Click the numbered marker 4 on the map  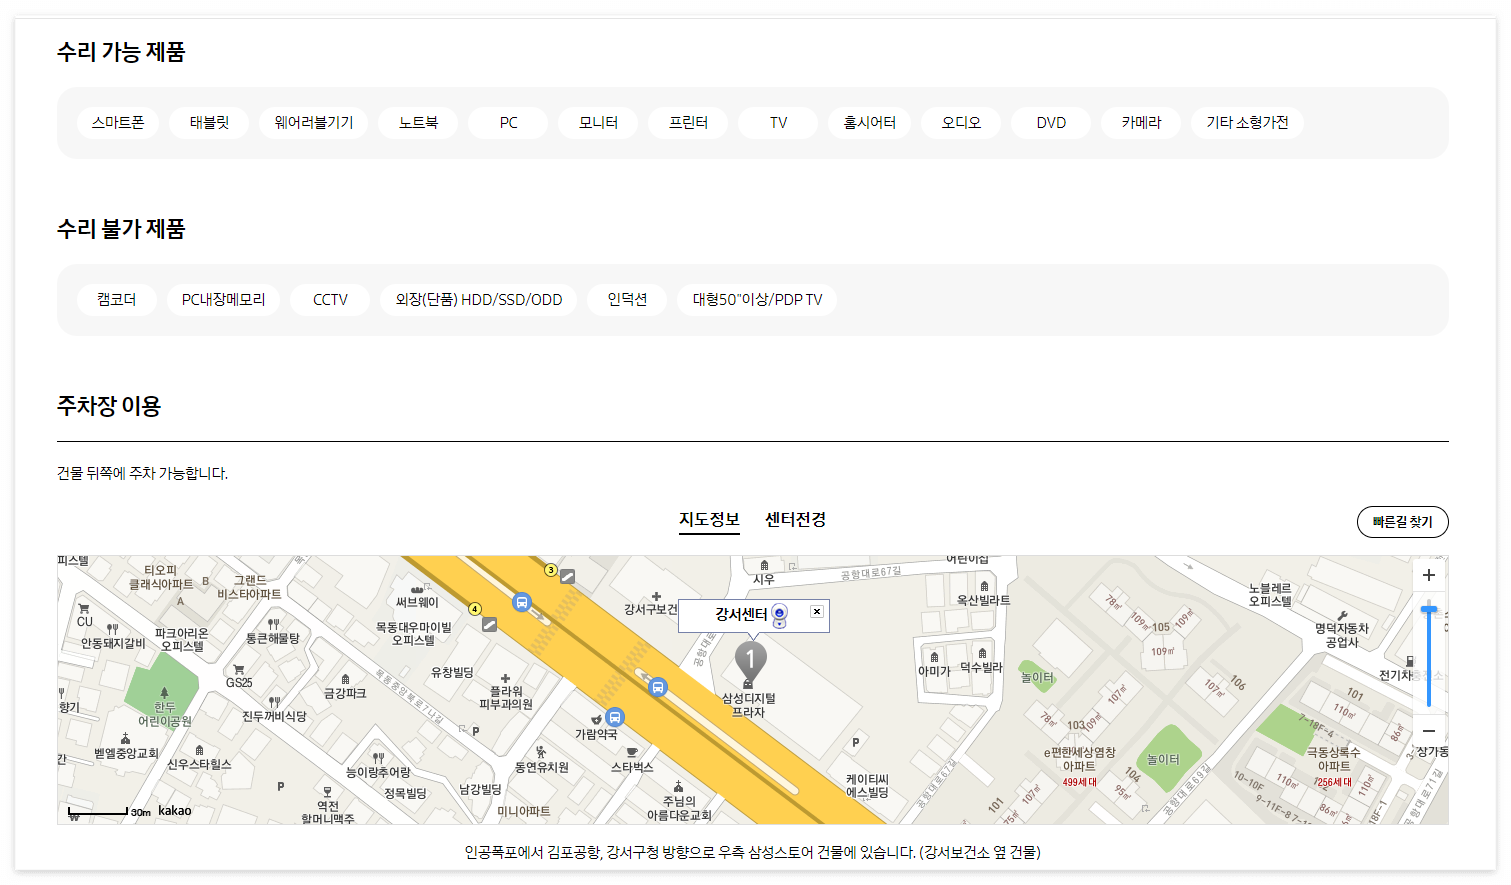[473, 607]
